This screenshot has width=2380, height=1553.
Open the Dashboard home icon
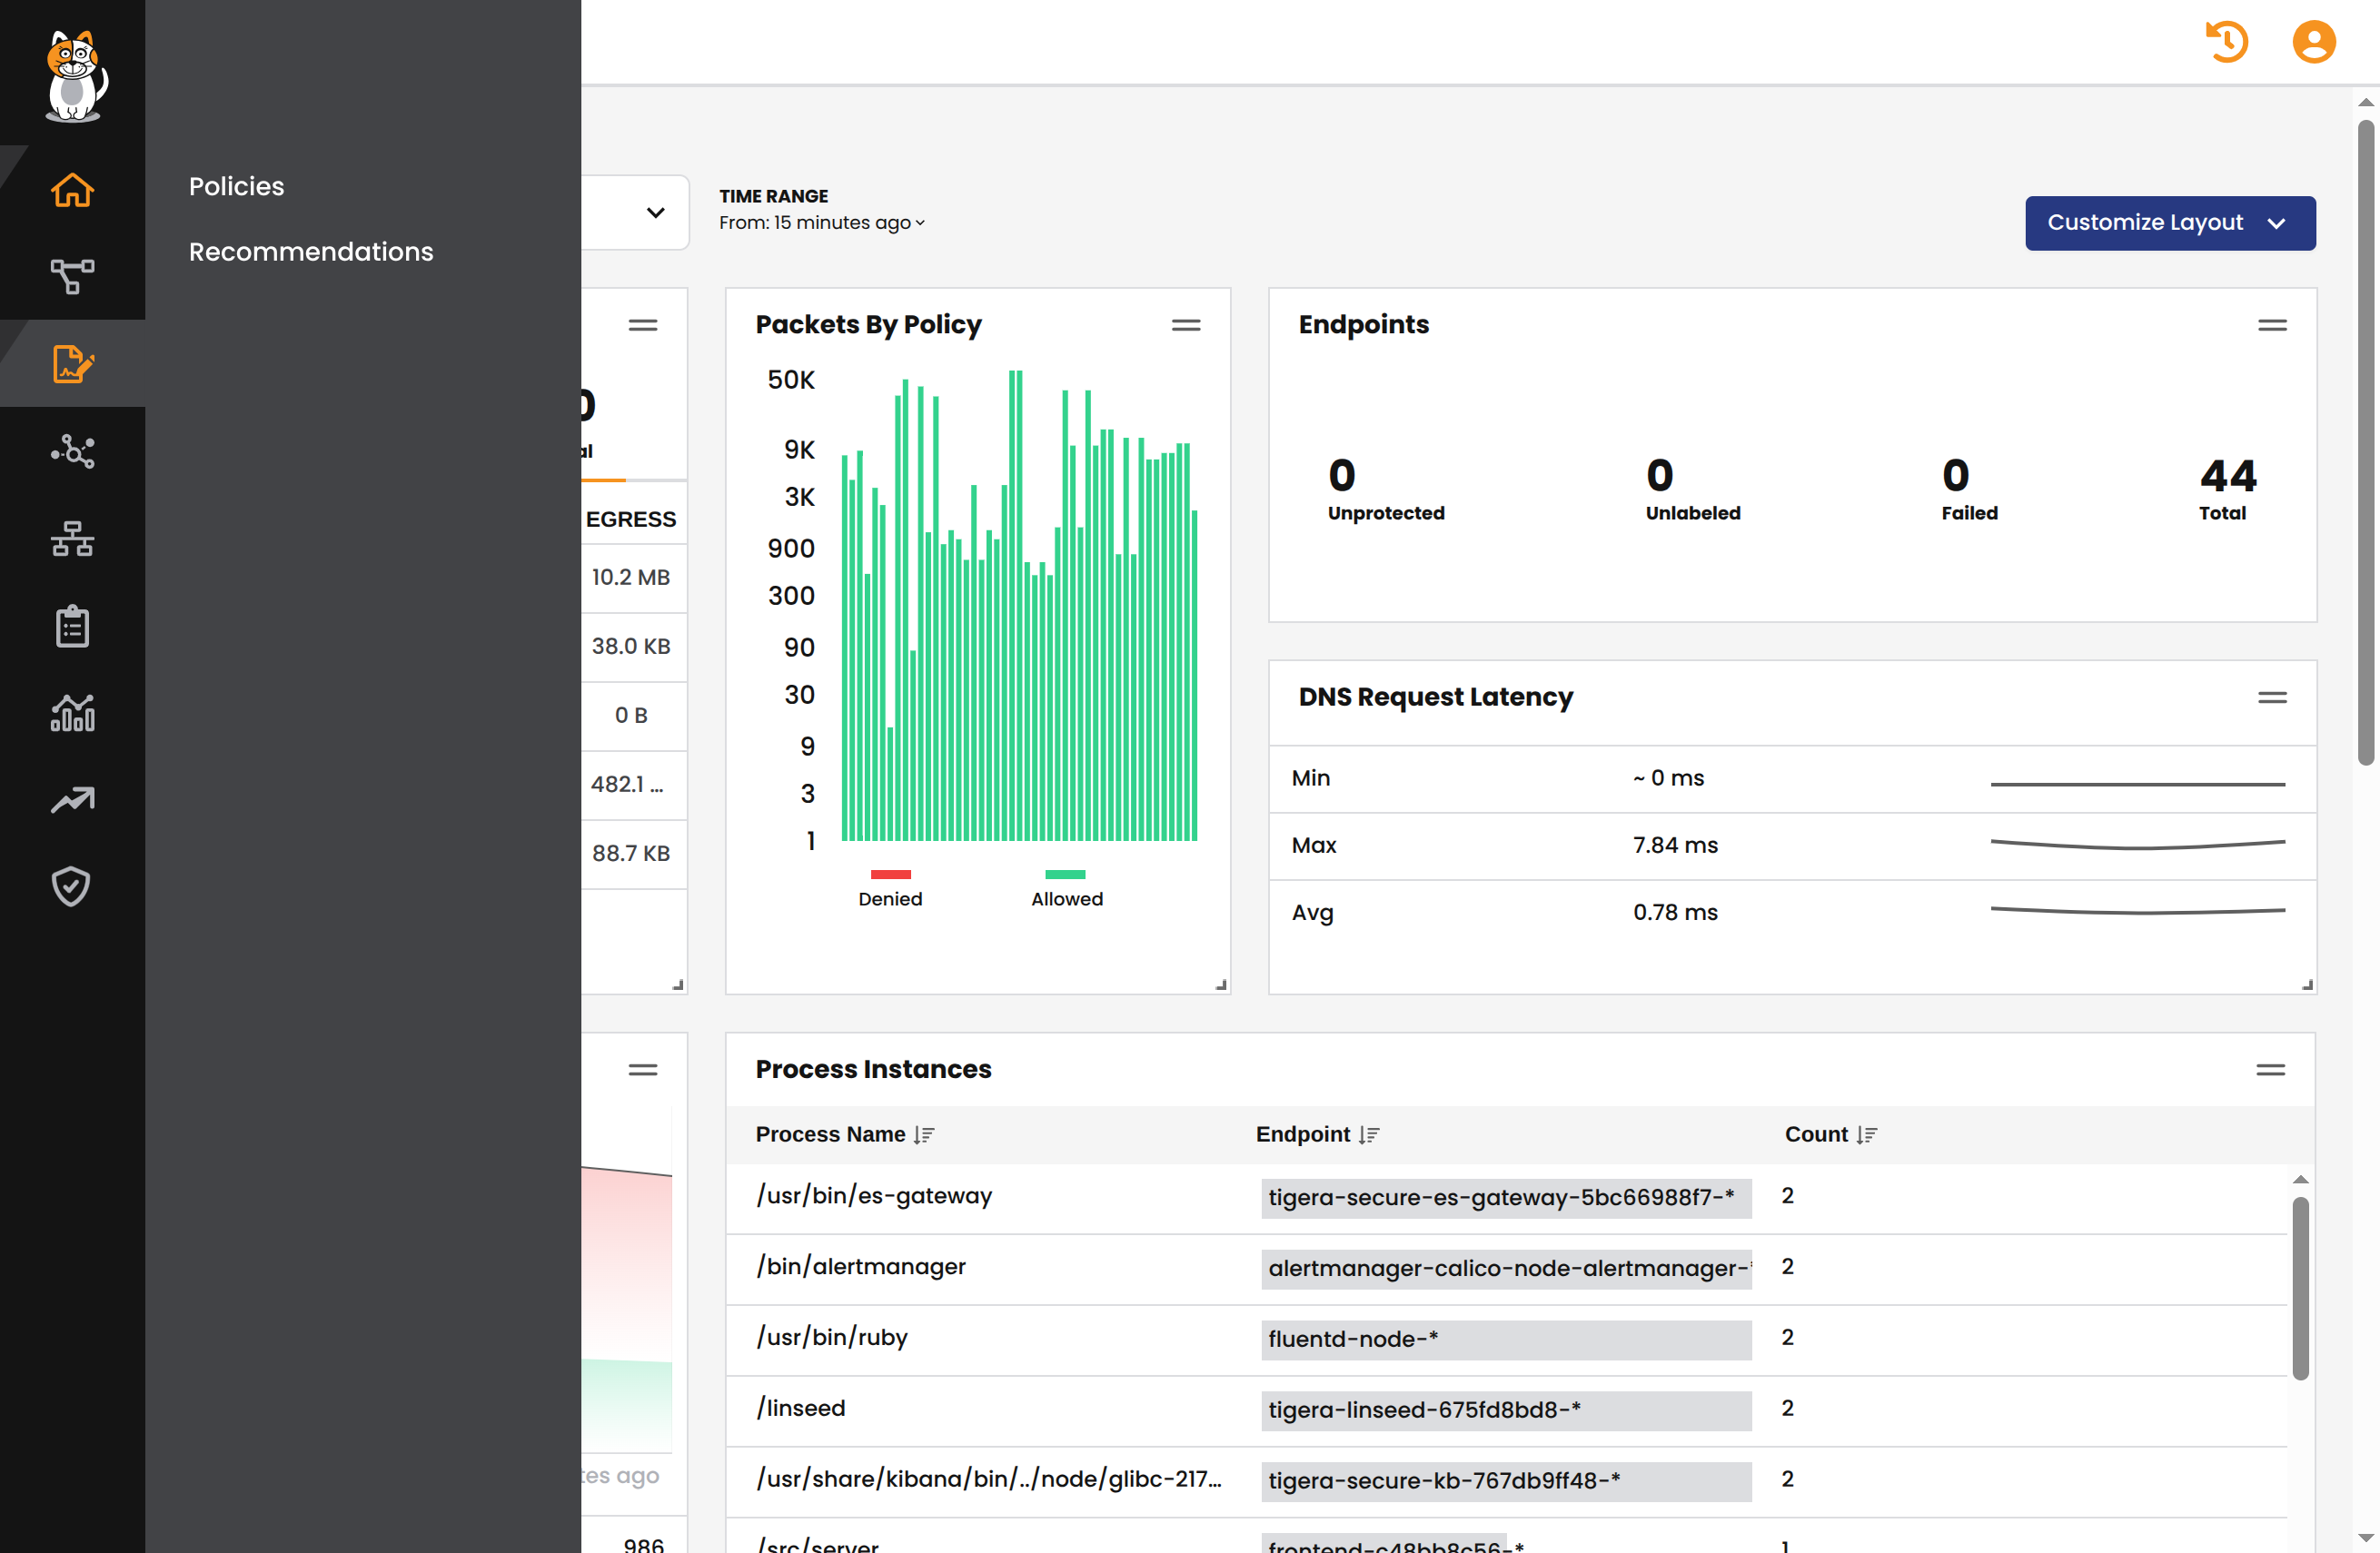tap(72, 190)
